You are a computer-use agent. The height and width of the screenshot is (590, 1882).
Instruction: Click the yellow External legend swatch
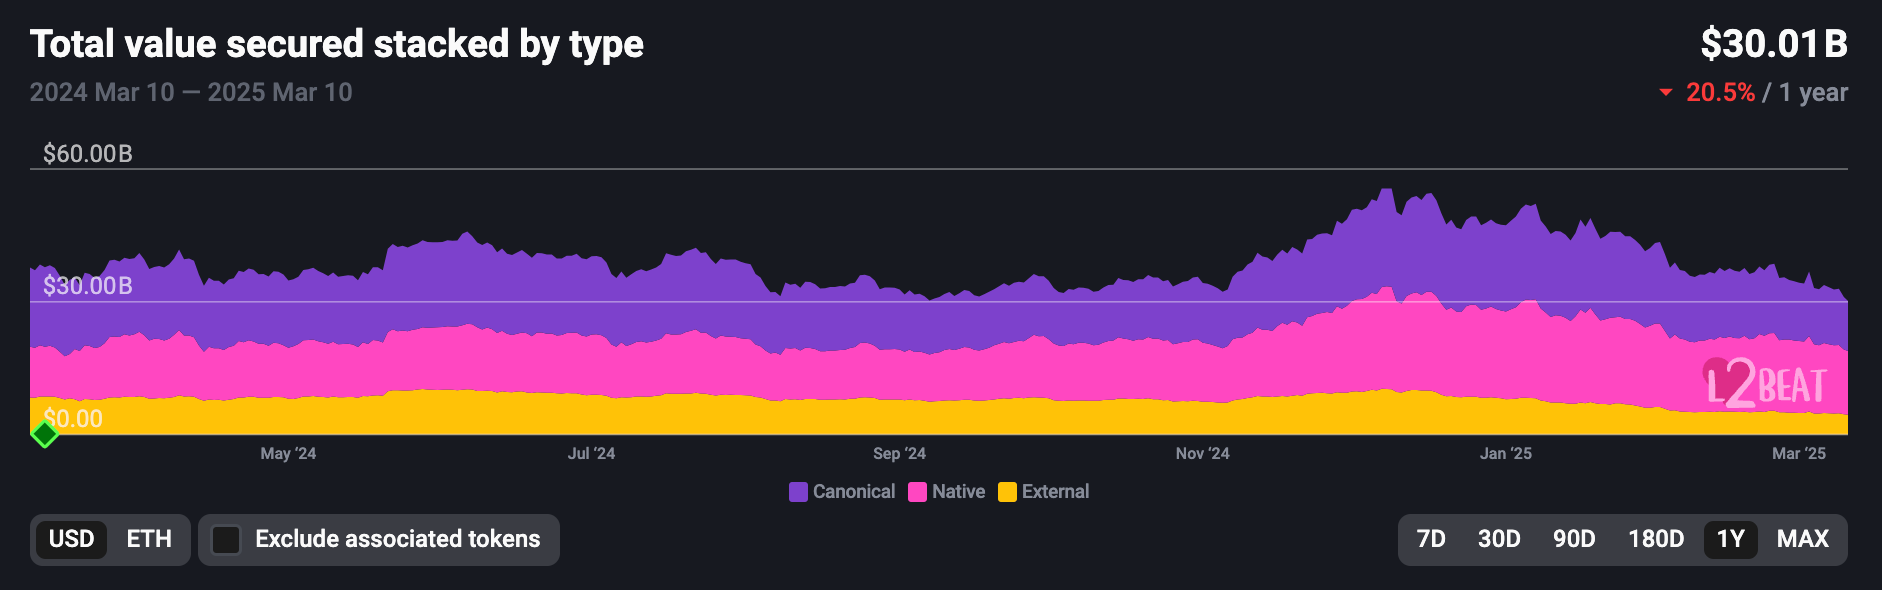[1007, 492]
